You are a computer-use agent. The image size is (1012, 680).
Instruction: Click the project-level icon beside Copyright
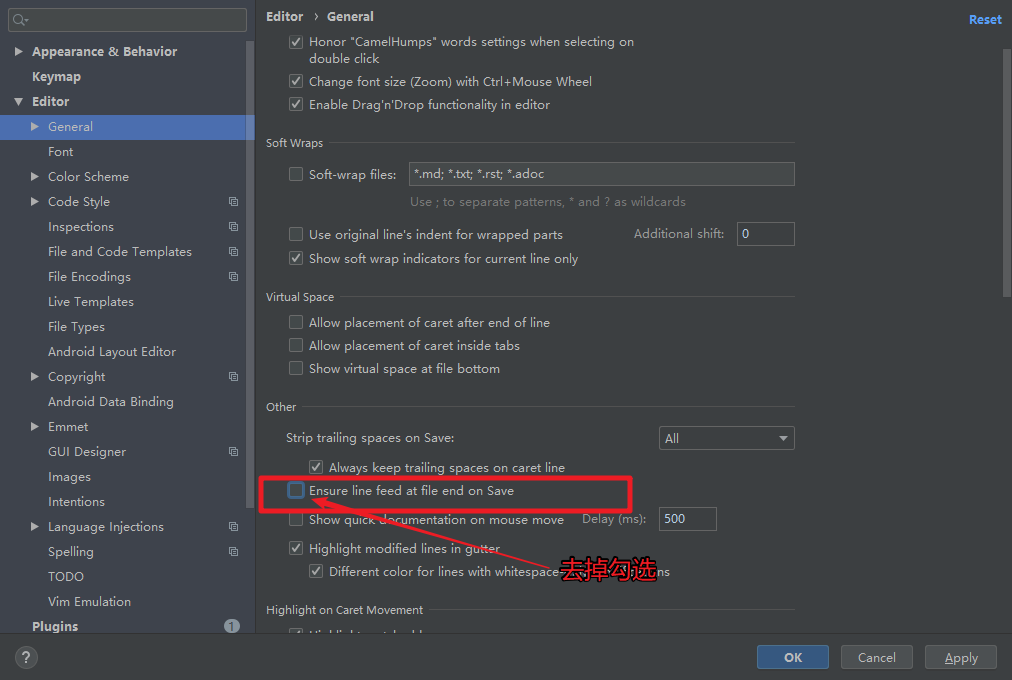pyautogui.click(x=234, y=377)
